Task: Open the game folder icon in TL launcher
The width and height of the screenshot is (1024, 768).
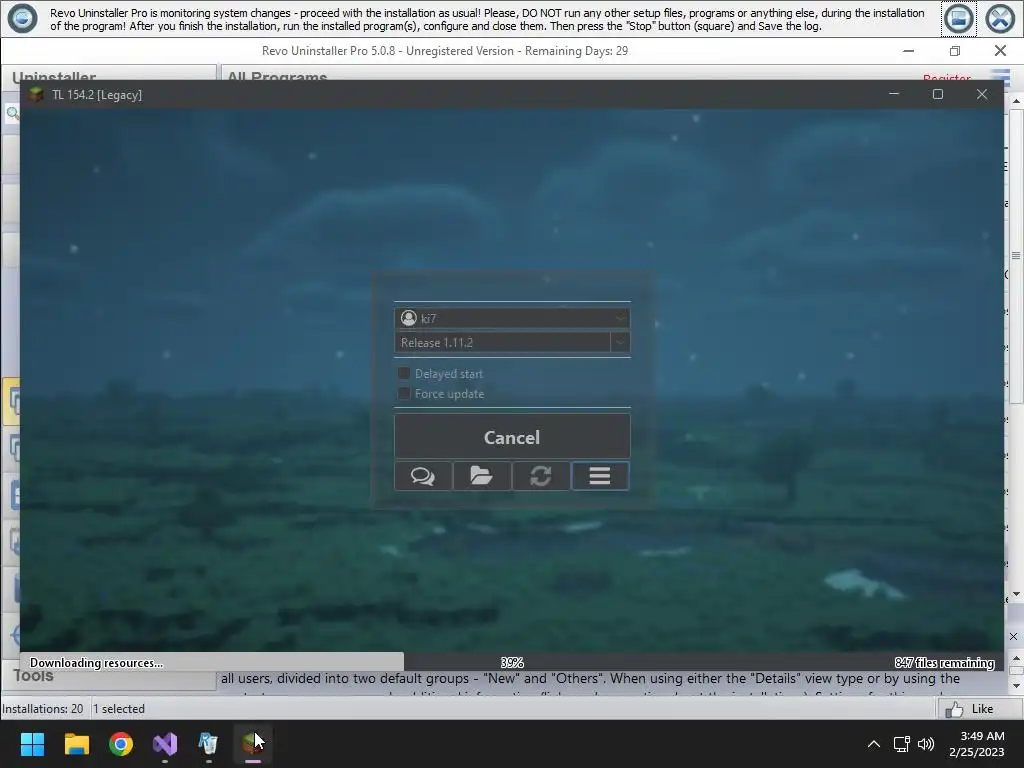Action: coord(482,475)
